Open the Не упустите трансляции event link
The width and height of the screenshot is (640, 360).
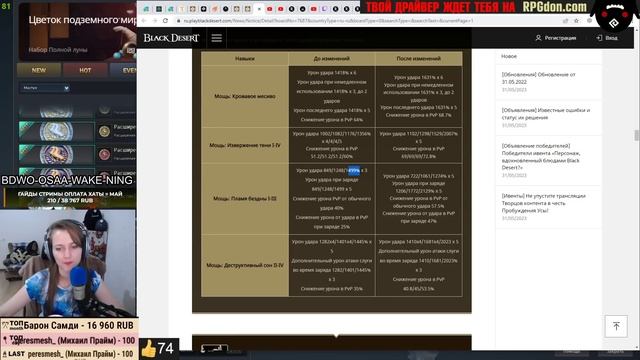tap(544, 203)
